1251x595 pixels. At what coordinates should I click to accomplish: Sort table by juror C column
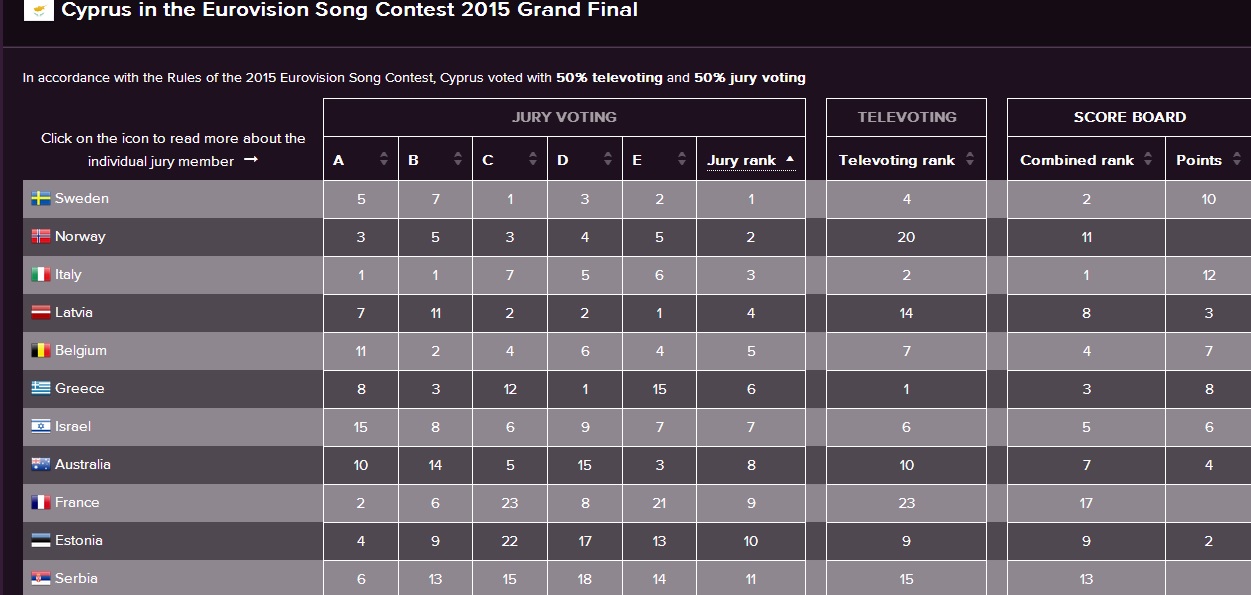pyautogui.click(x=533, y=159)
